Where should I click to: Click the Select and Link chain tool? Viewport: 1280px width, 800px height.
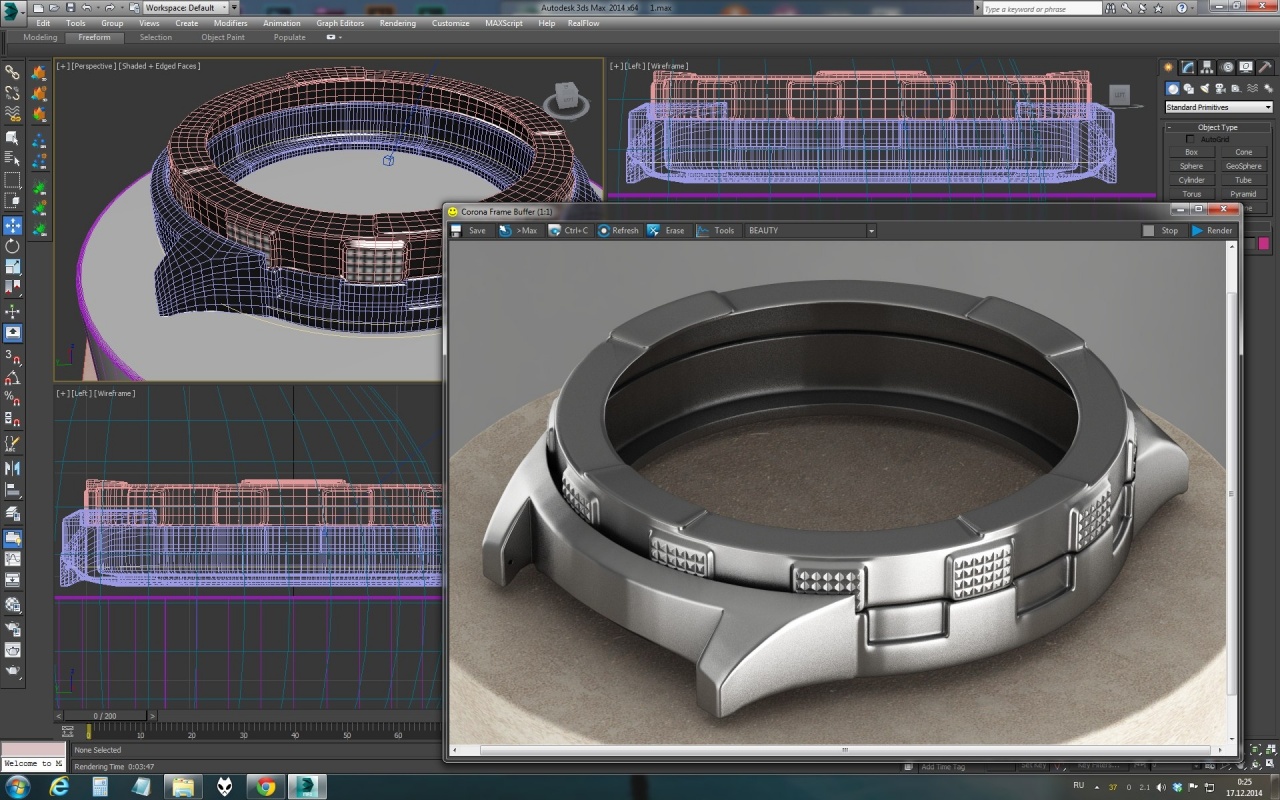tap(12, 72)
